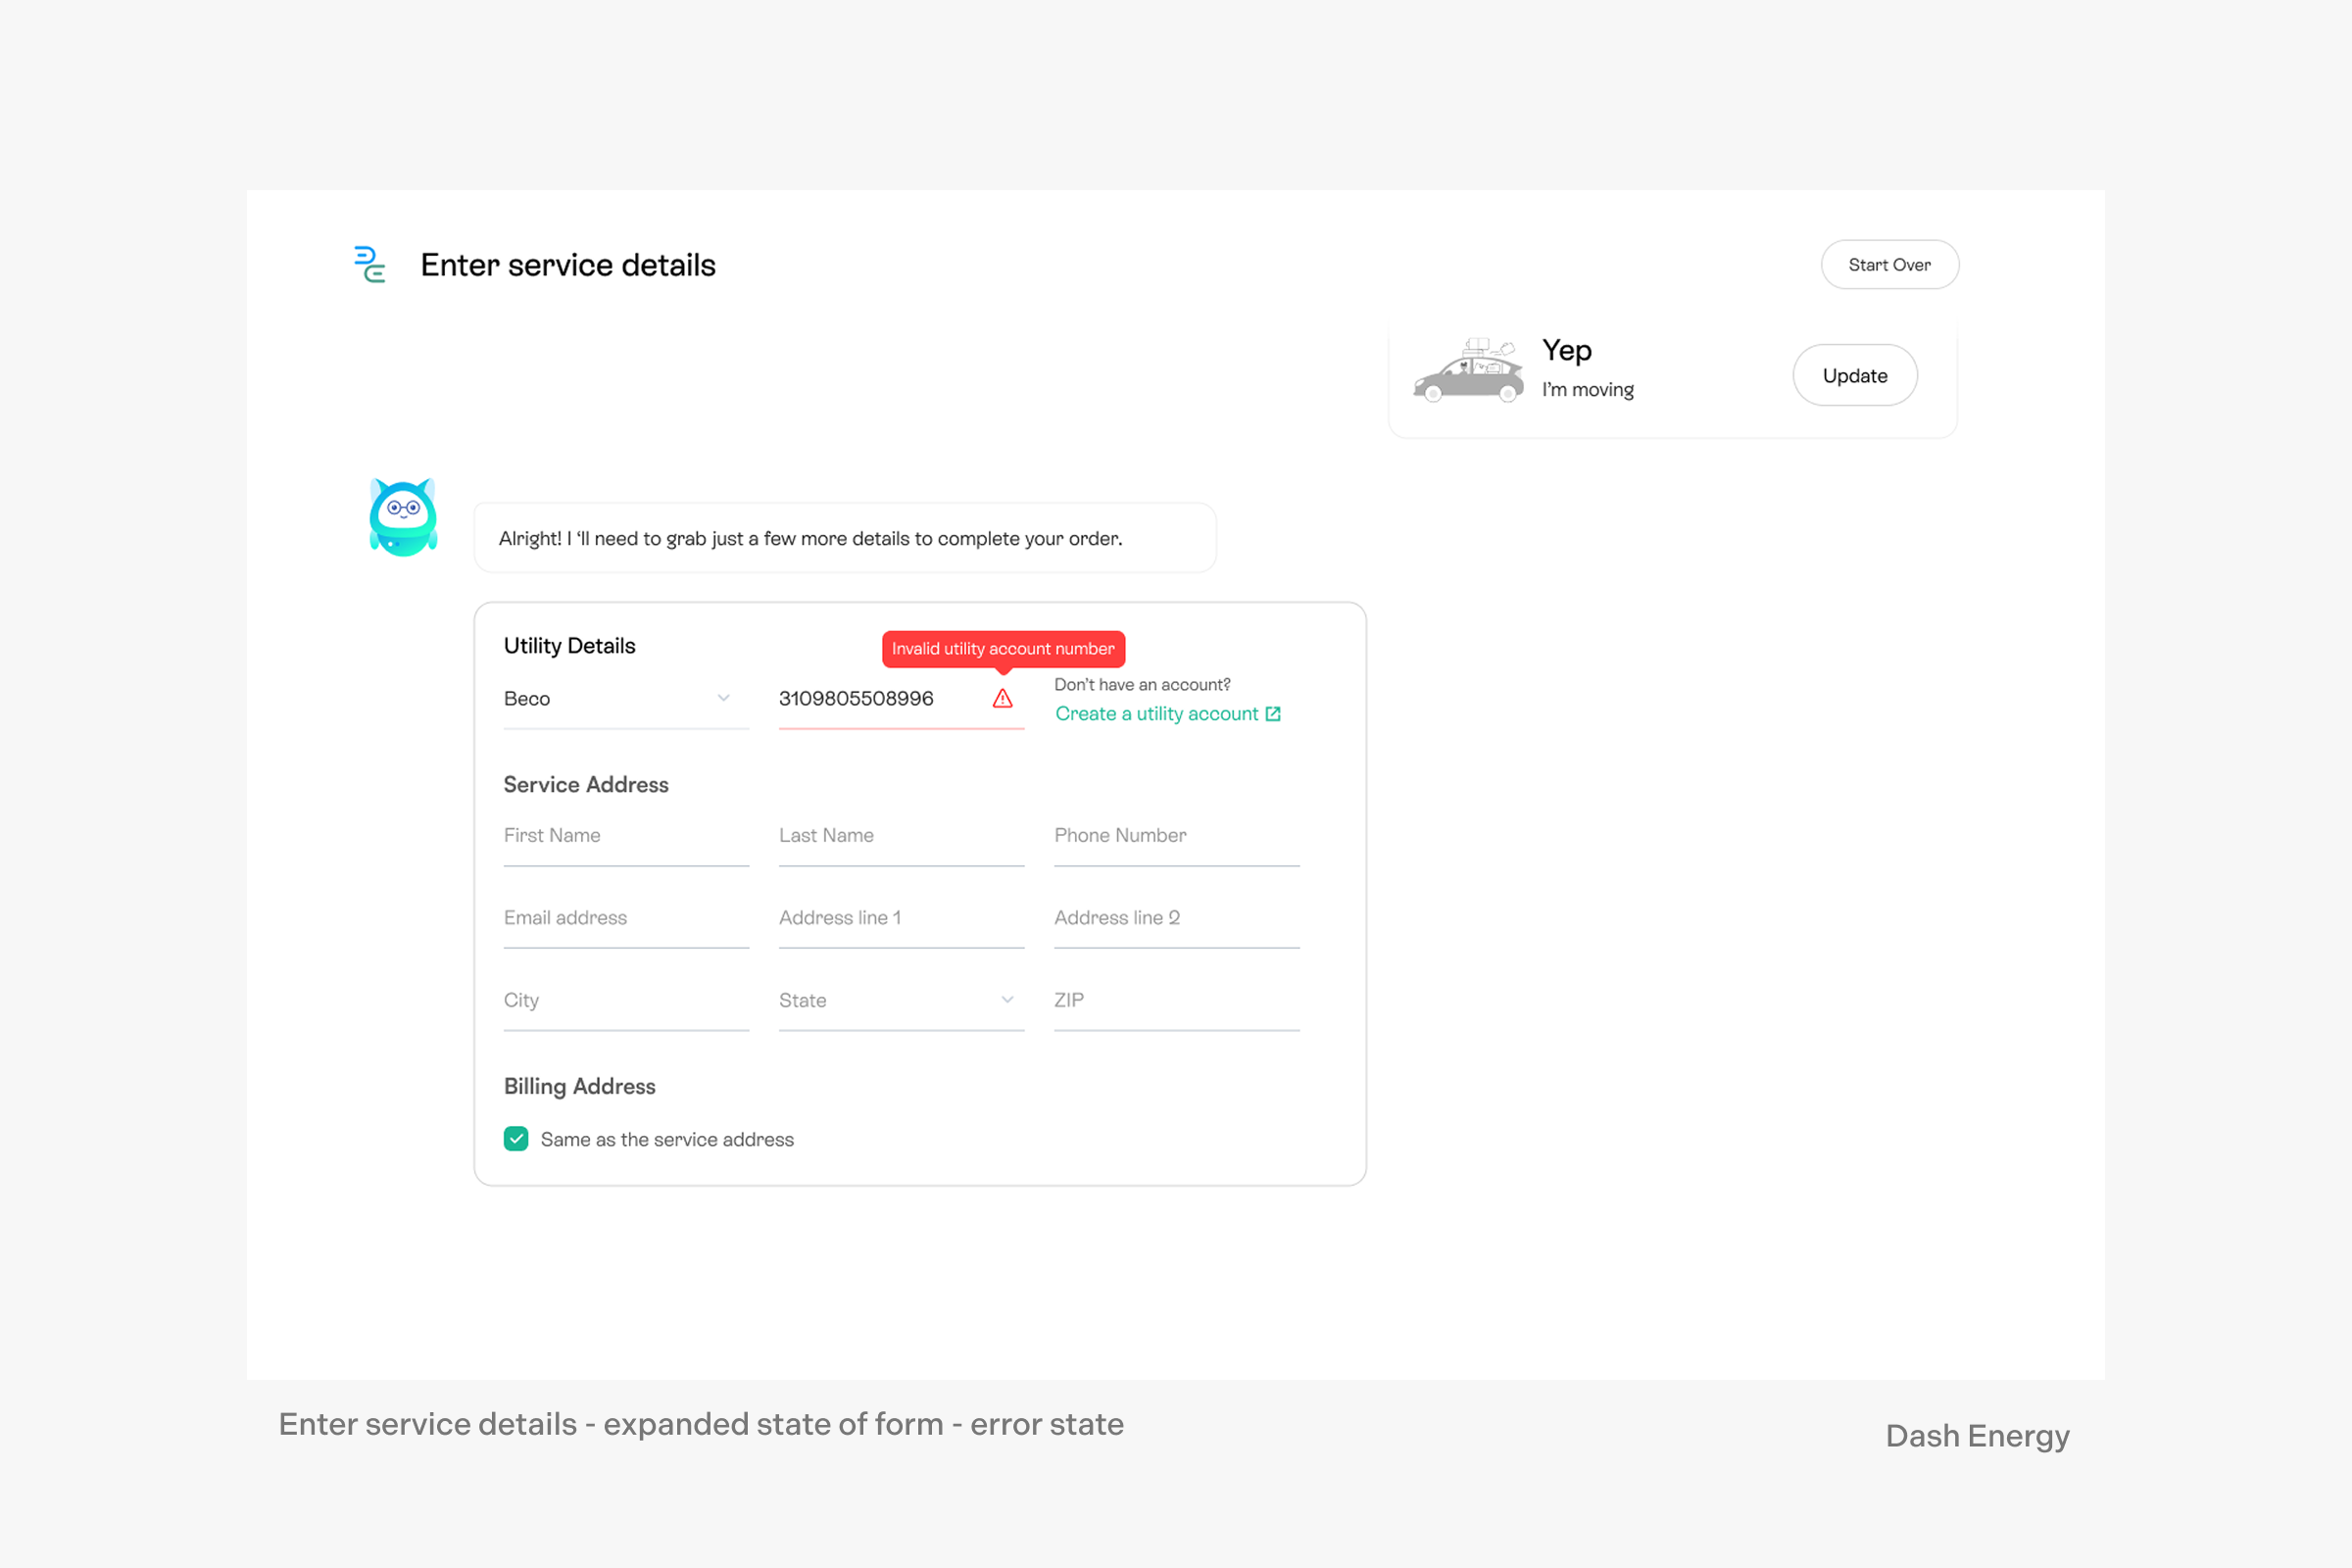Click the Update button

coord(1854,376)
